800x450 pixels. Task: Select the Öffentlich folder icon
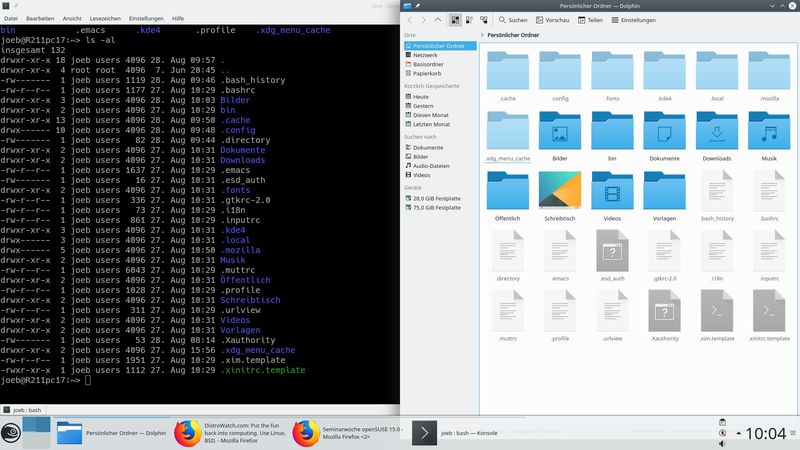tap(508, 191)
